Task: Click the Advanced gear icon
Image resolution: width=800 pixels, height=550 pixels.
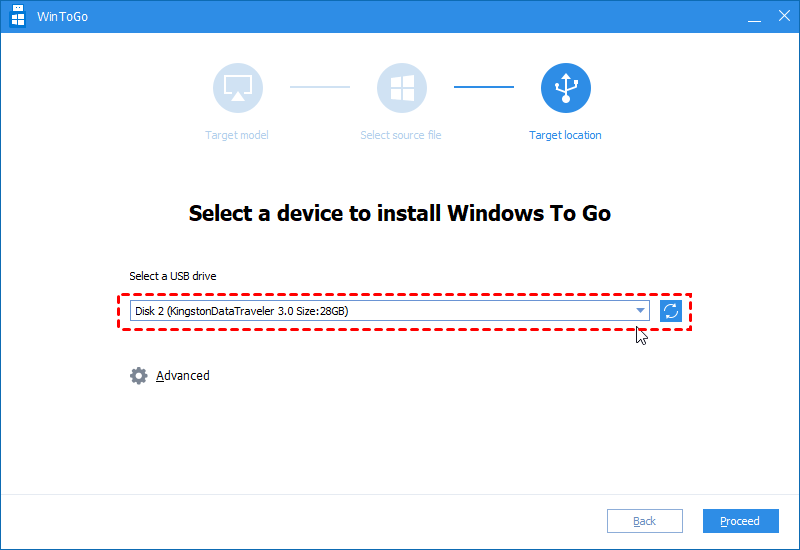Action: (139, 376)
